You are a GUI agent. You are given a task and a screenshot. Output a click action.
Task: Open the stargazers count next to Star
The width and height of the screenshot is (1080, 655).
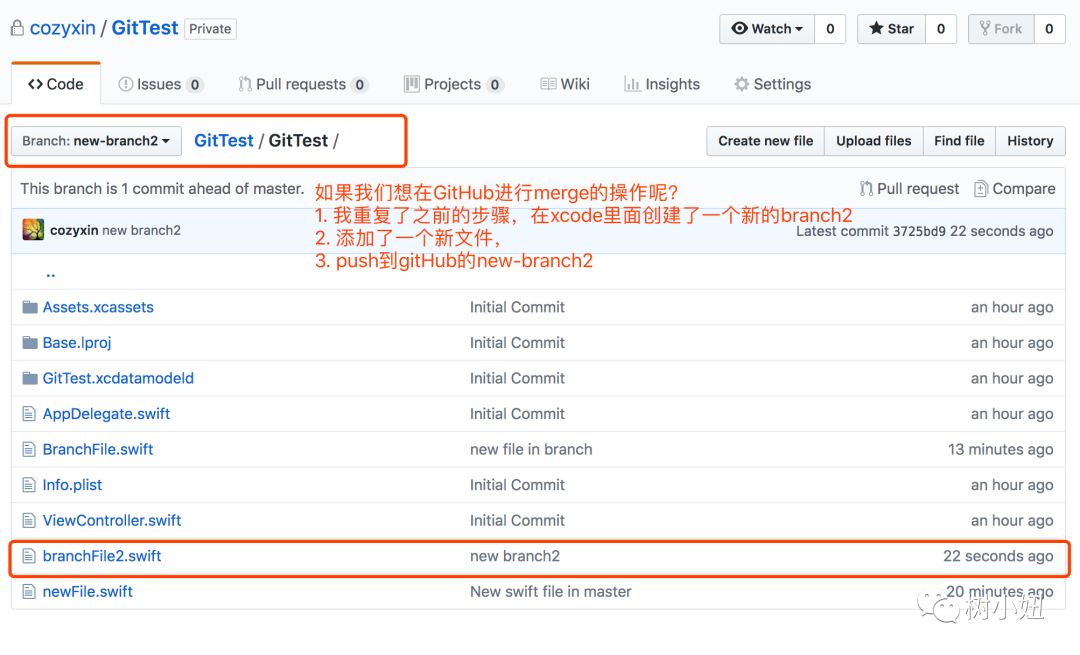[941, 29]
